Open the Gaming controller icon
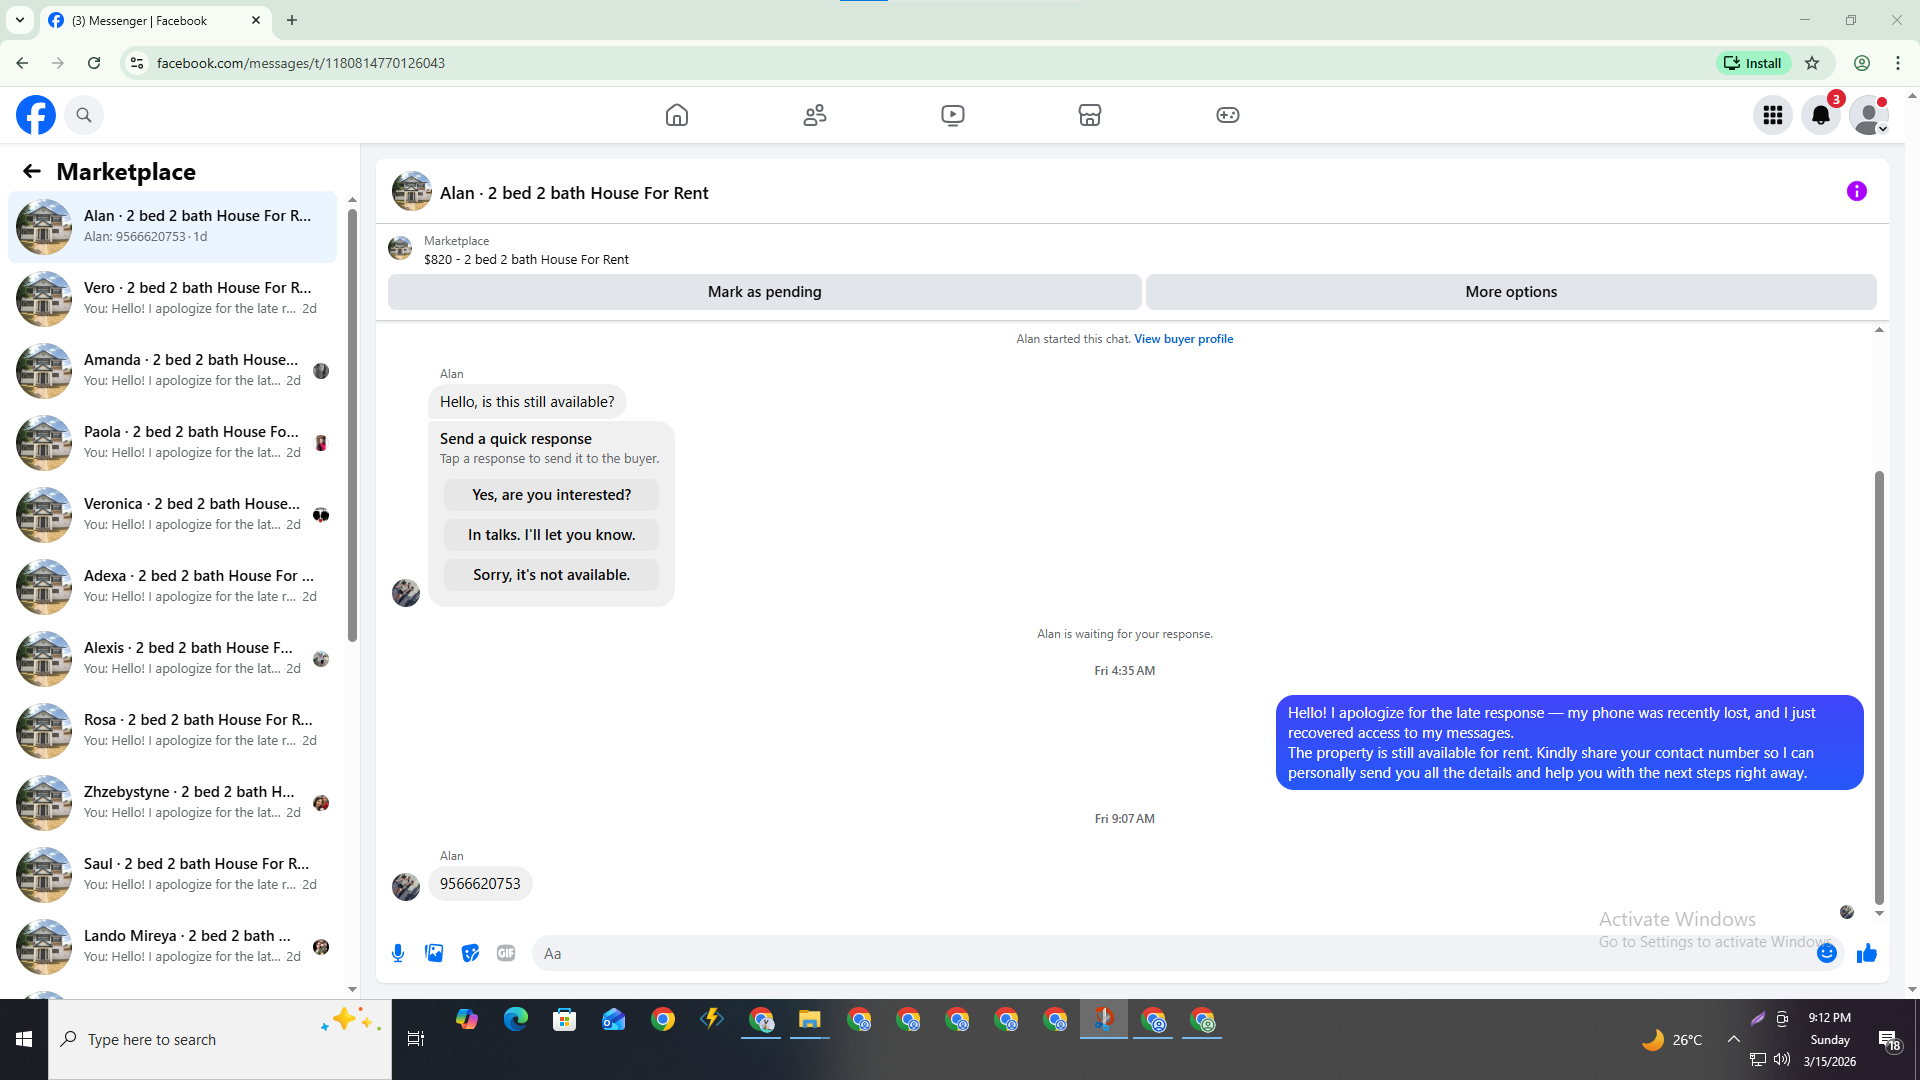This screenshot has width=1920, height=1080. coord(1228,115)
